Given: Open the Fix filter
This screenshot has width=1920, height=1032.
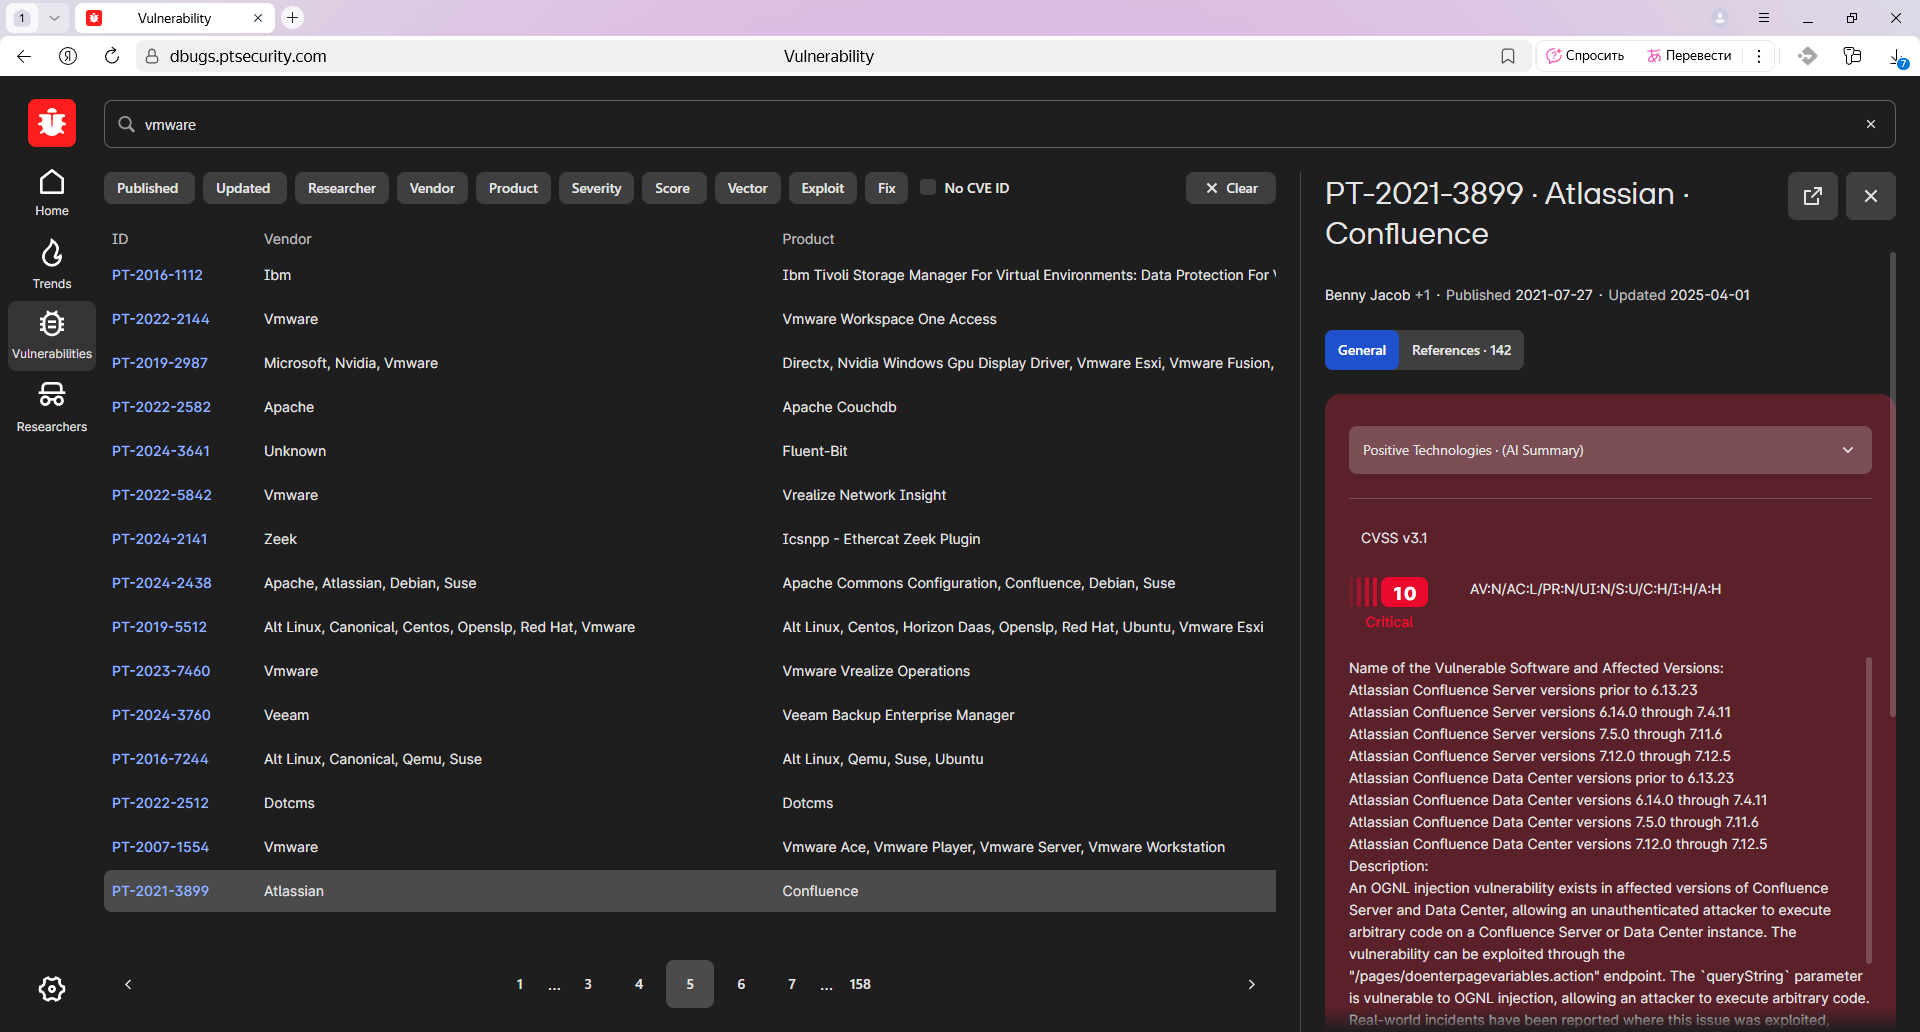Looking at the screenshot, I should [x=887, y=188].
